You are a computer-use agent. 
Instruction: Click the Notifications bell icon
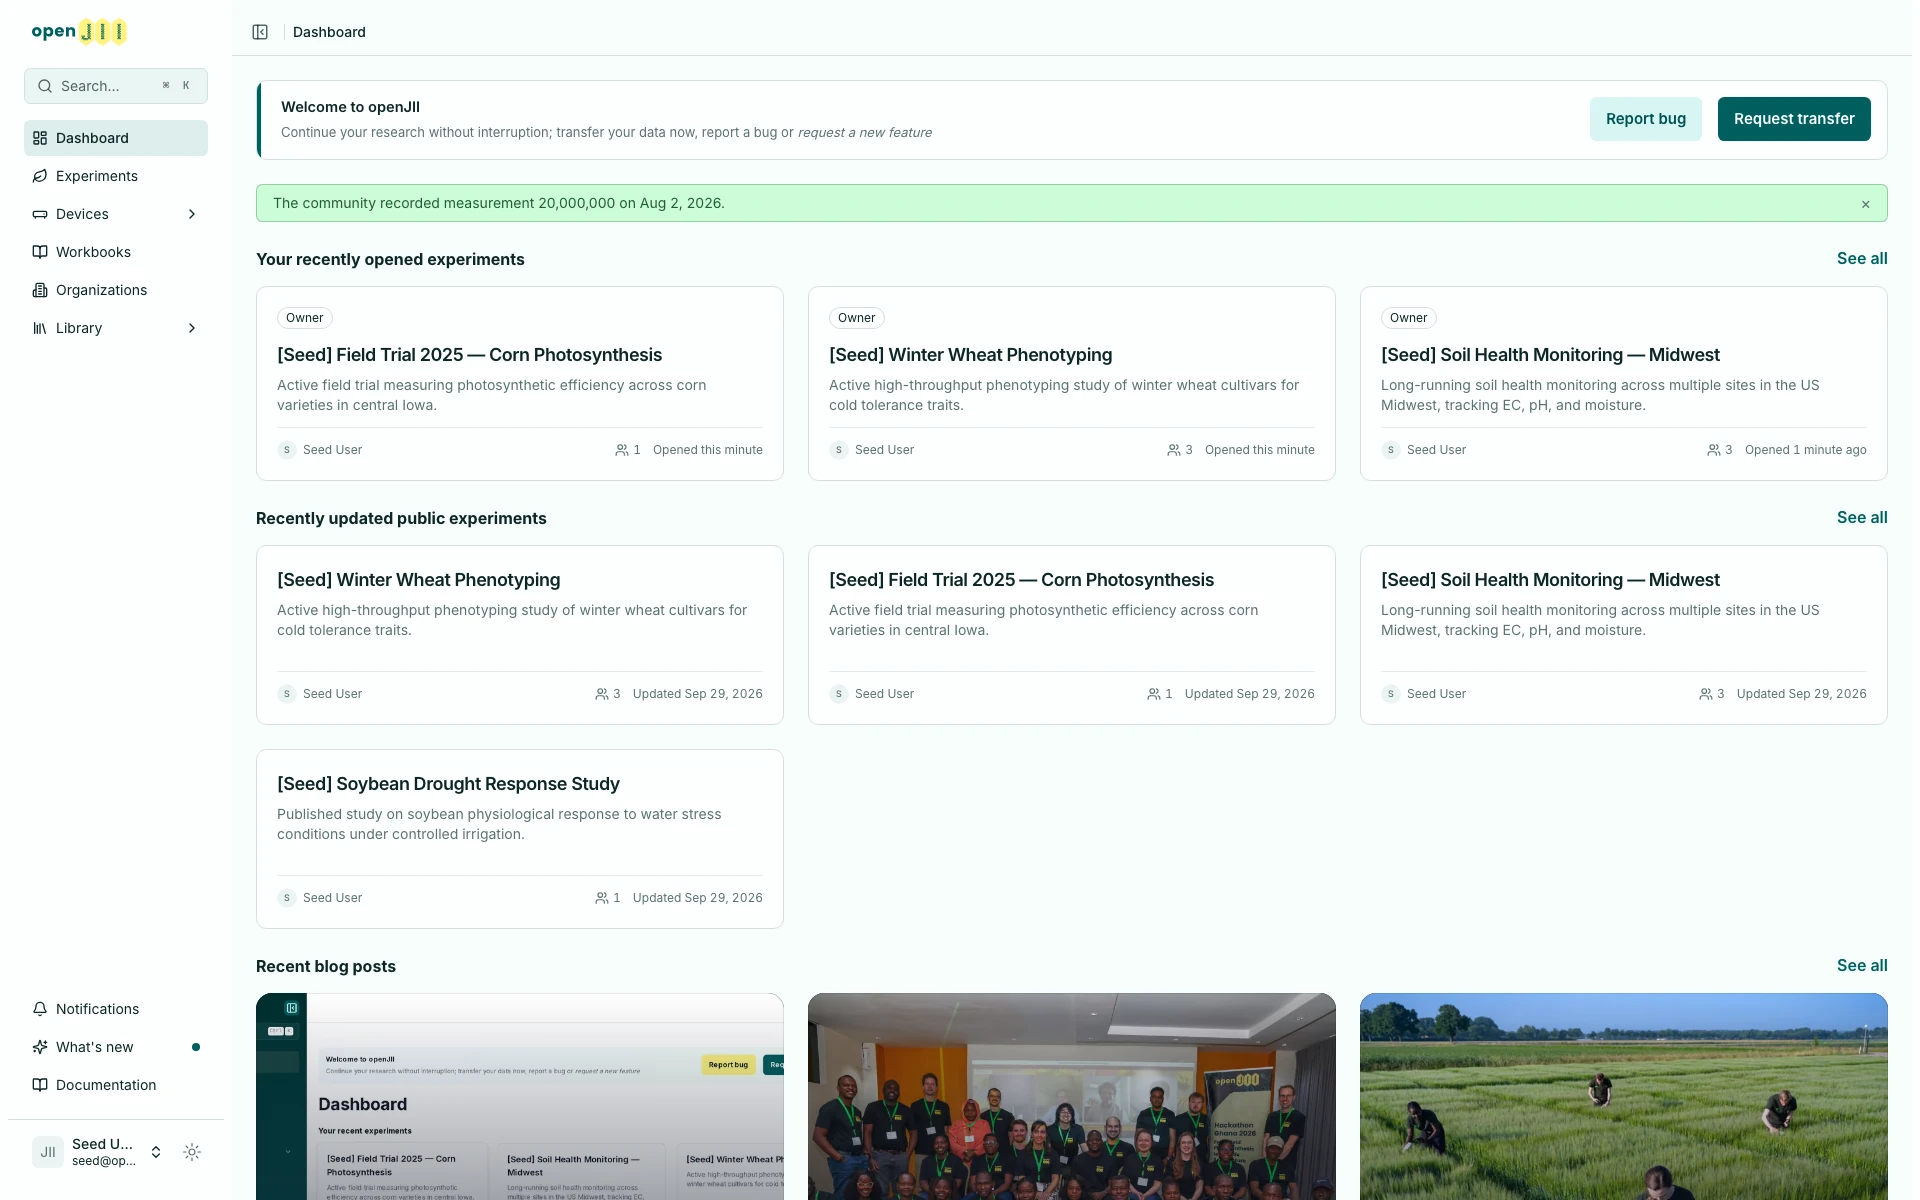tap(40, 1009)
